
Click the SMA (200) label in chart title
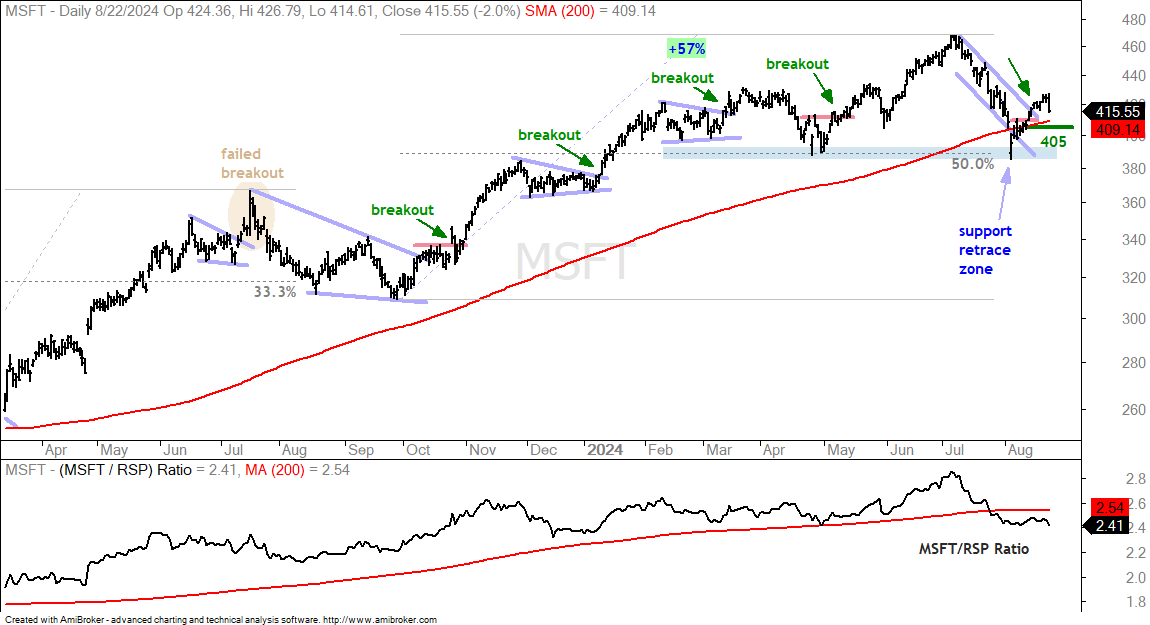click(560, 11)
